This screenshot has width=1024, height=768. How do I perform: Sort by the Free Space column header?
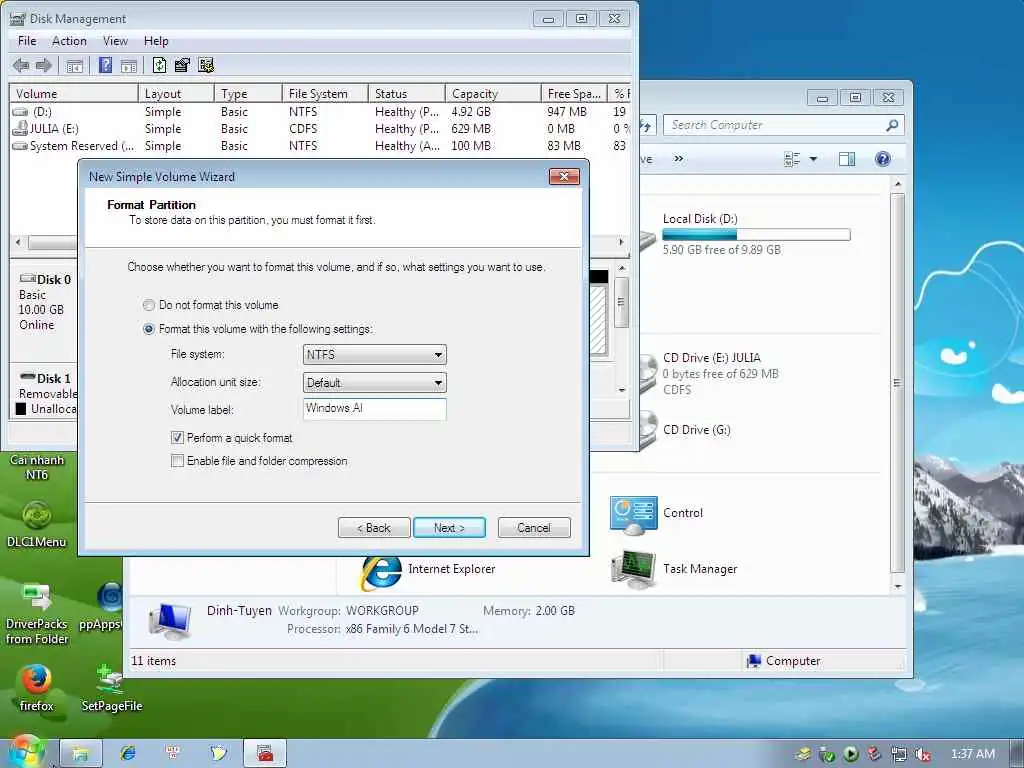574,93
